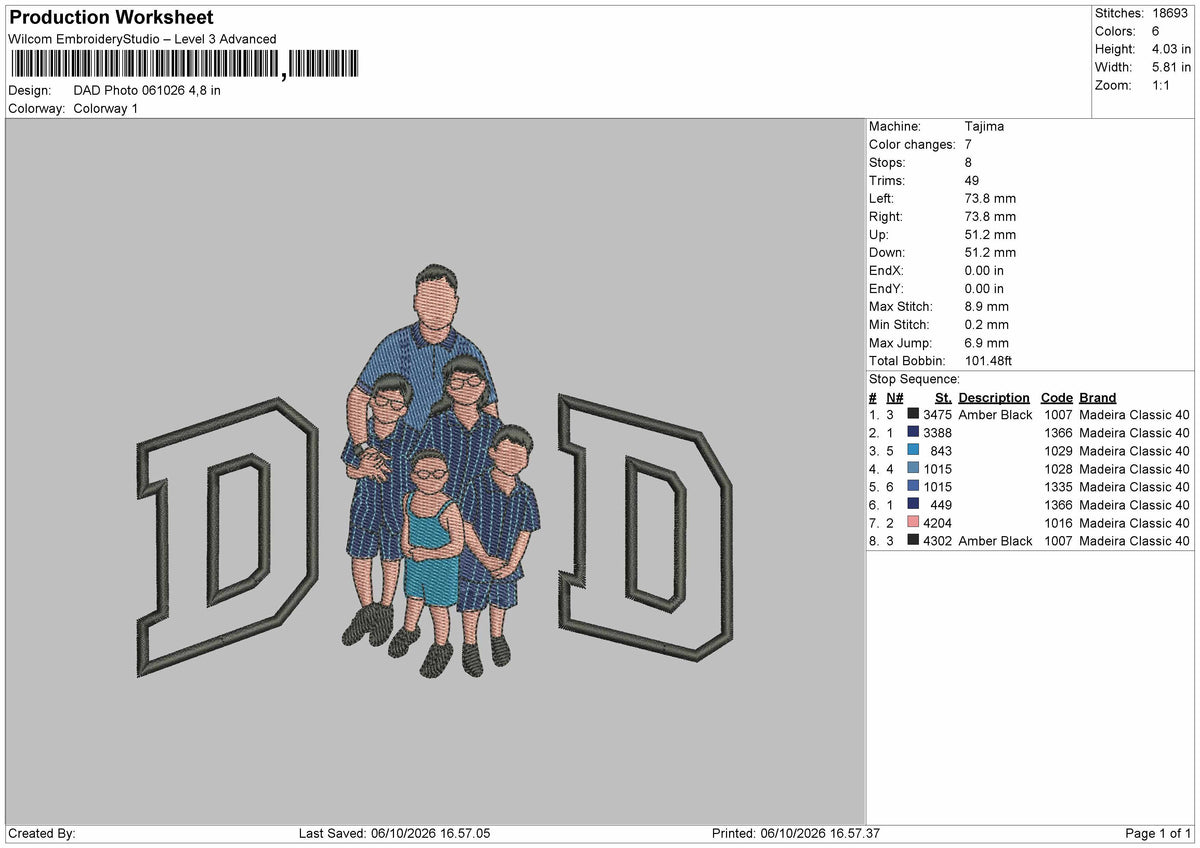Select the Trims value 49
The height and width of the screenshot is (848, 1200).
click(973, 180)
